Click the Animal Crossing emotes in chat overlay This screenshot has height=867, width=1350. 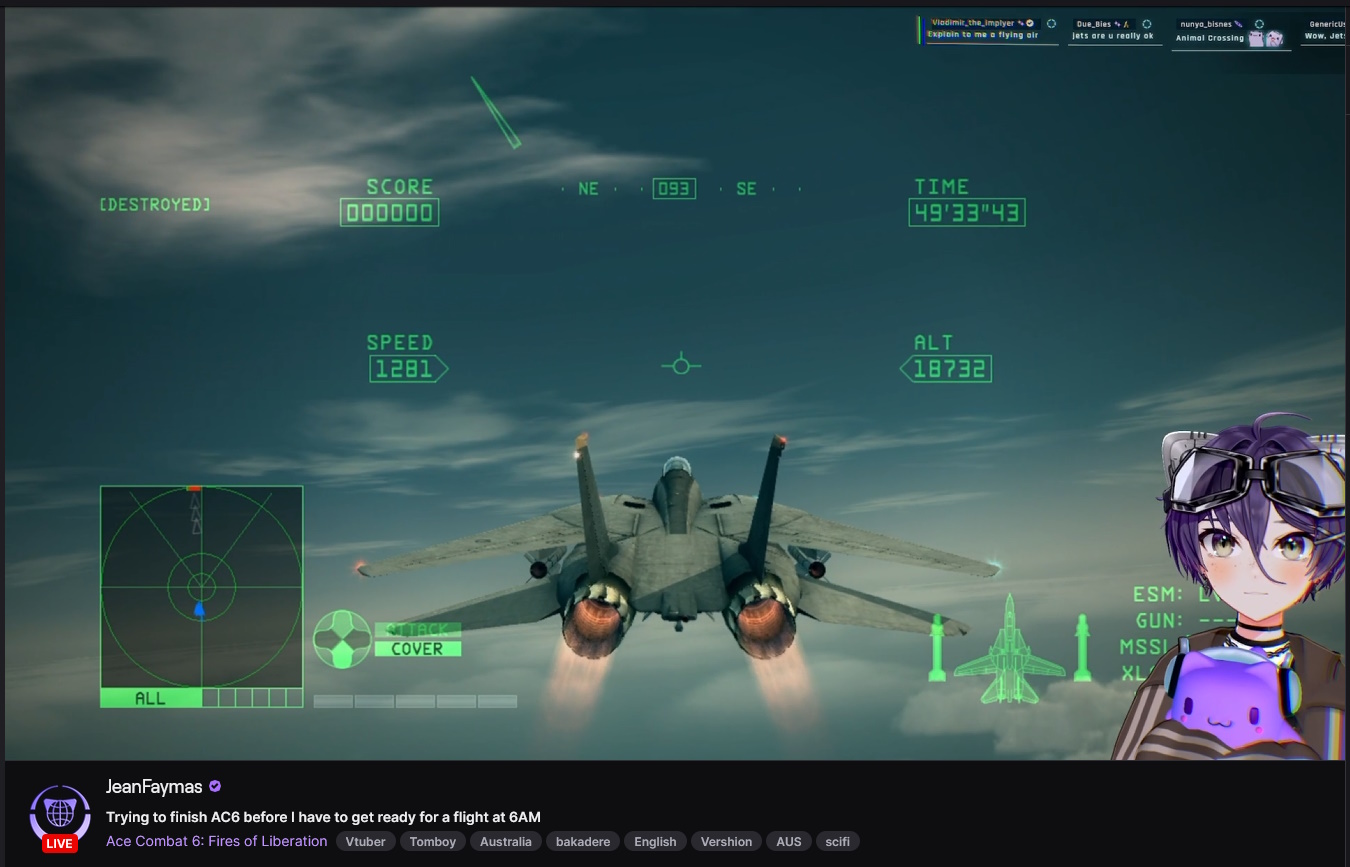click(x=1265, y=39)
